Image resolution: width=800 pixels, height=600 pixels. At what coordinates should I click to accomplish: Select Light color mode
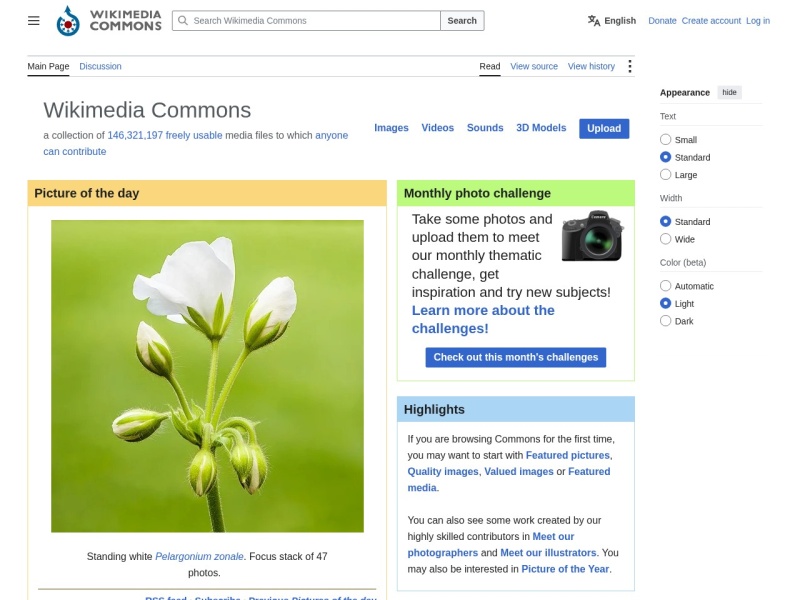(x=665, y=303)
